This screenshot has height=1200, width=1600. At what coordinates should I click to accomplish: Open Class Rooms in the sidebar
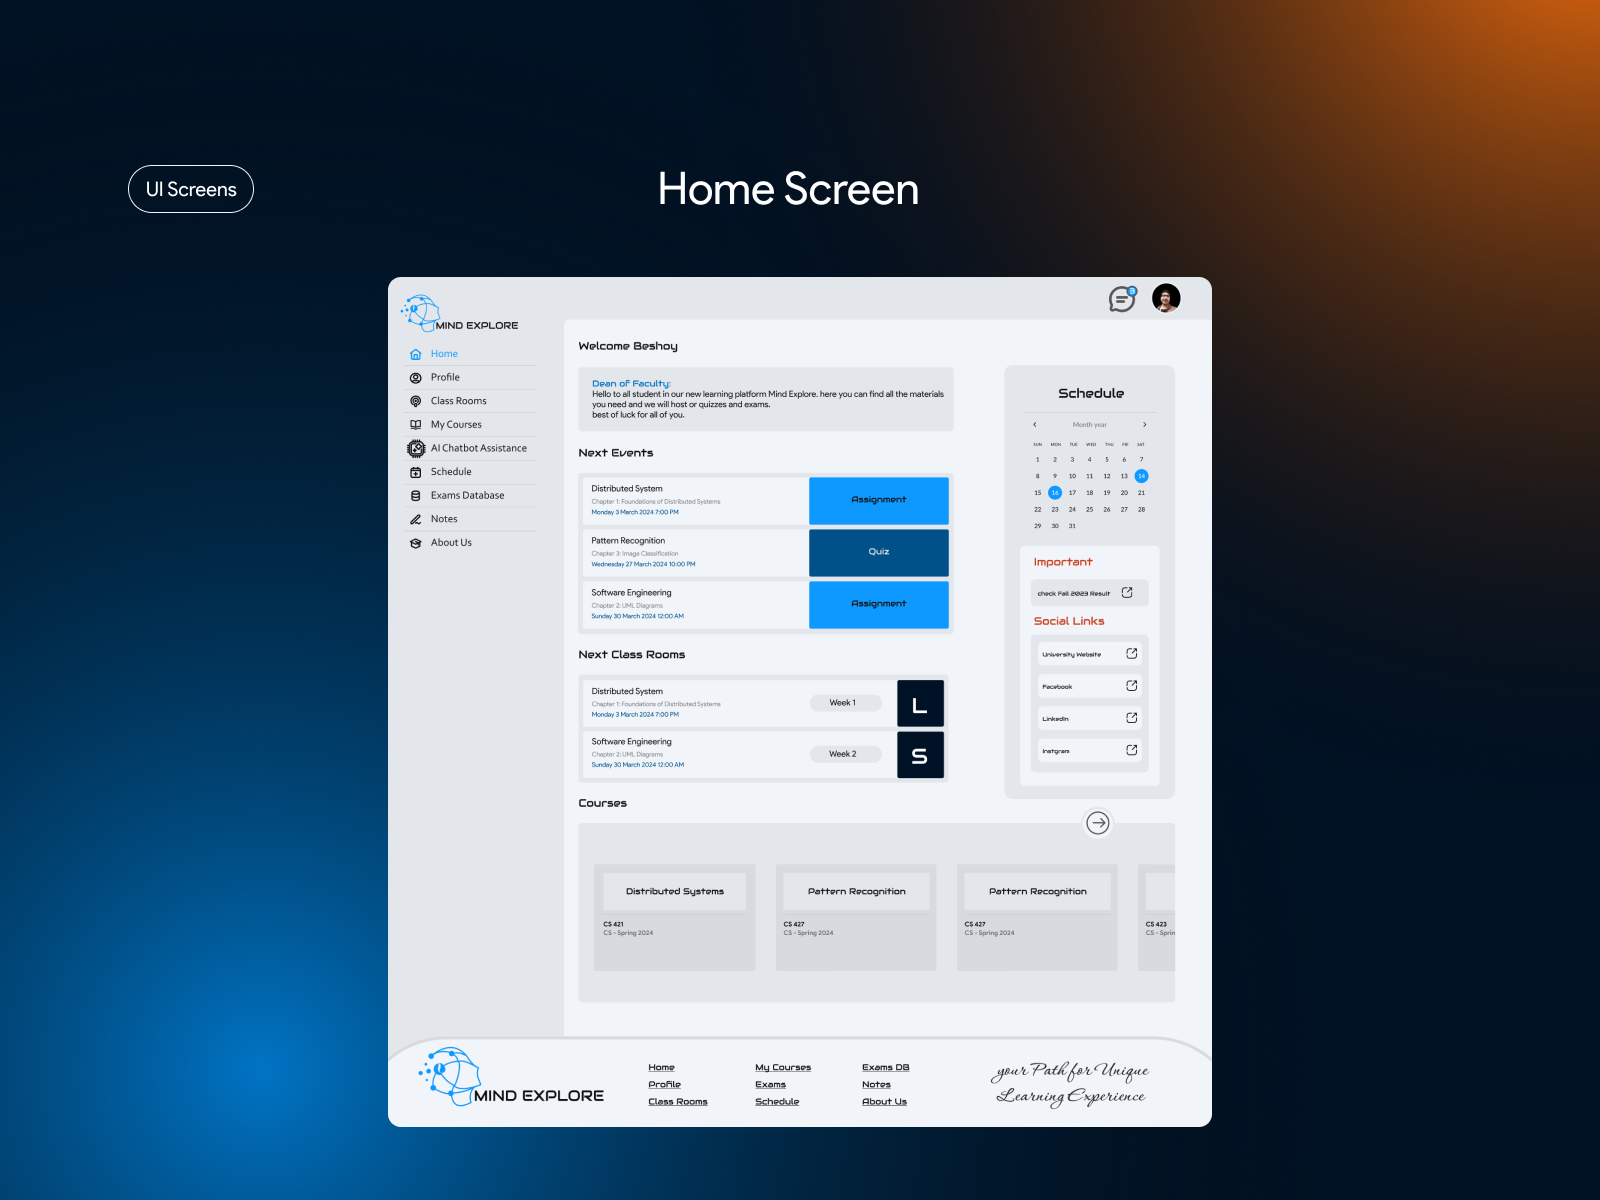458,401
